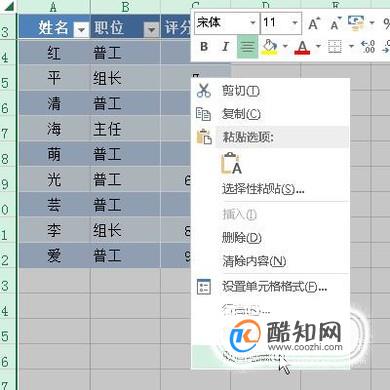Screen dimensions: 390x390
Task: Click the cell format painter icon
Action: tap(356, 22)
